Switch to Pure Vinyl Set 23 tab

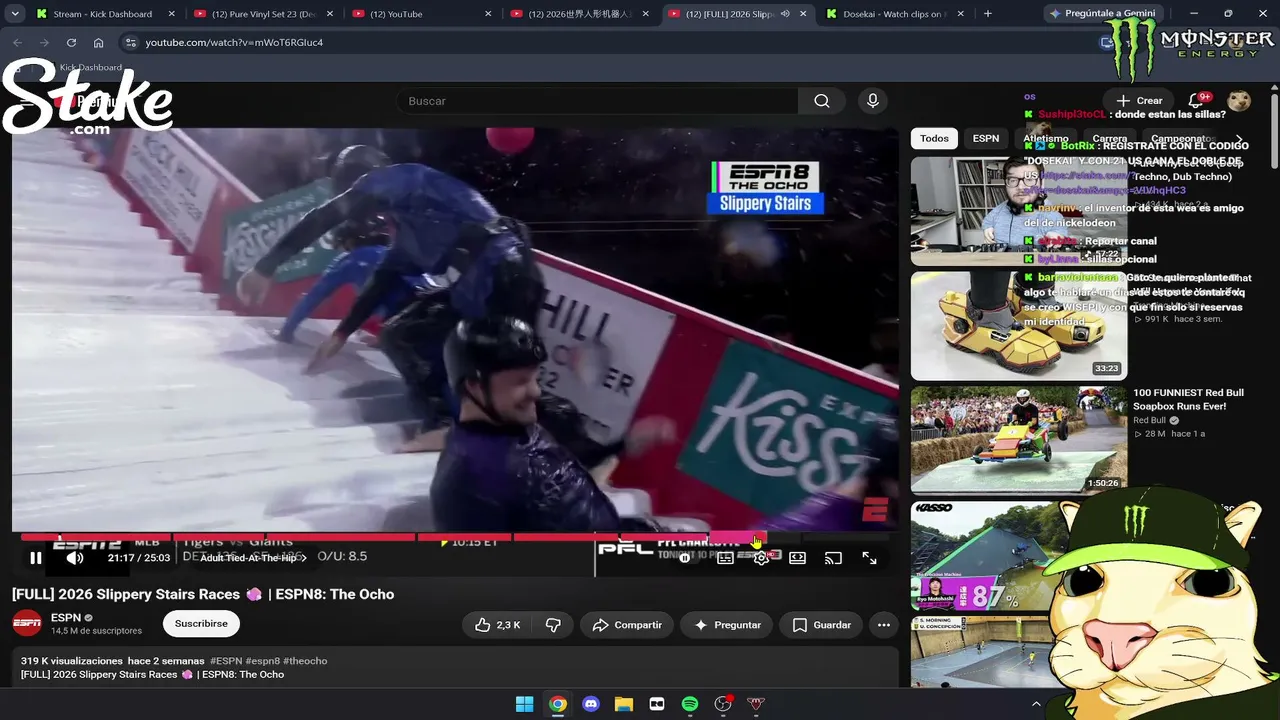[264, 14]
